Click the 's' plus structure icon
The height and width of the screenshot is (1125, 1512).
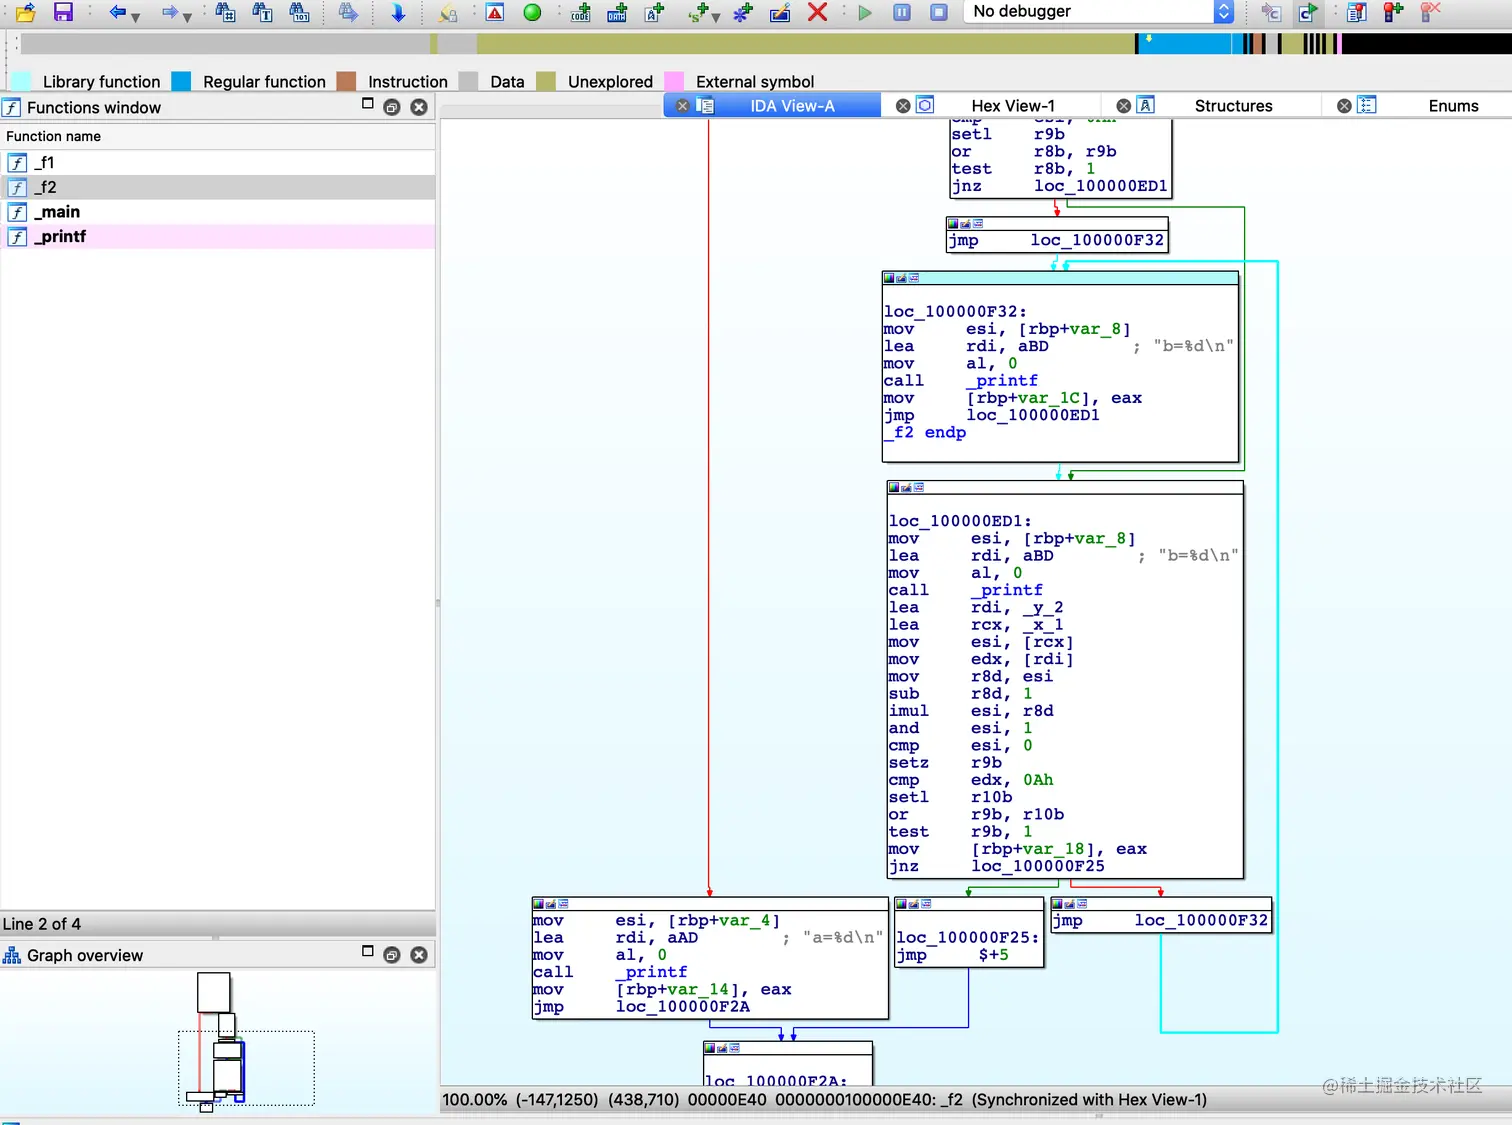(699, 12)
